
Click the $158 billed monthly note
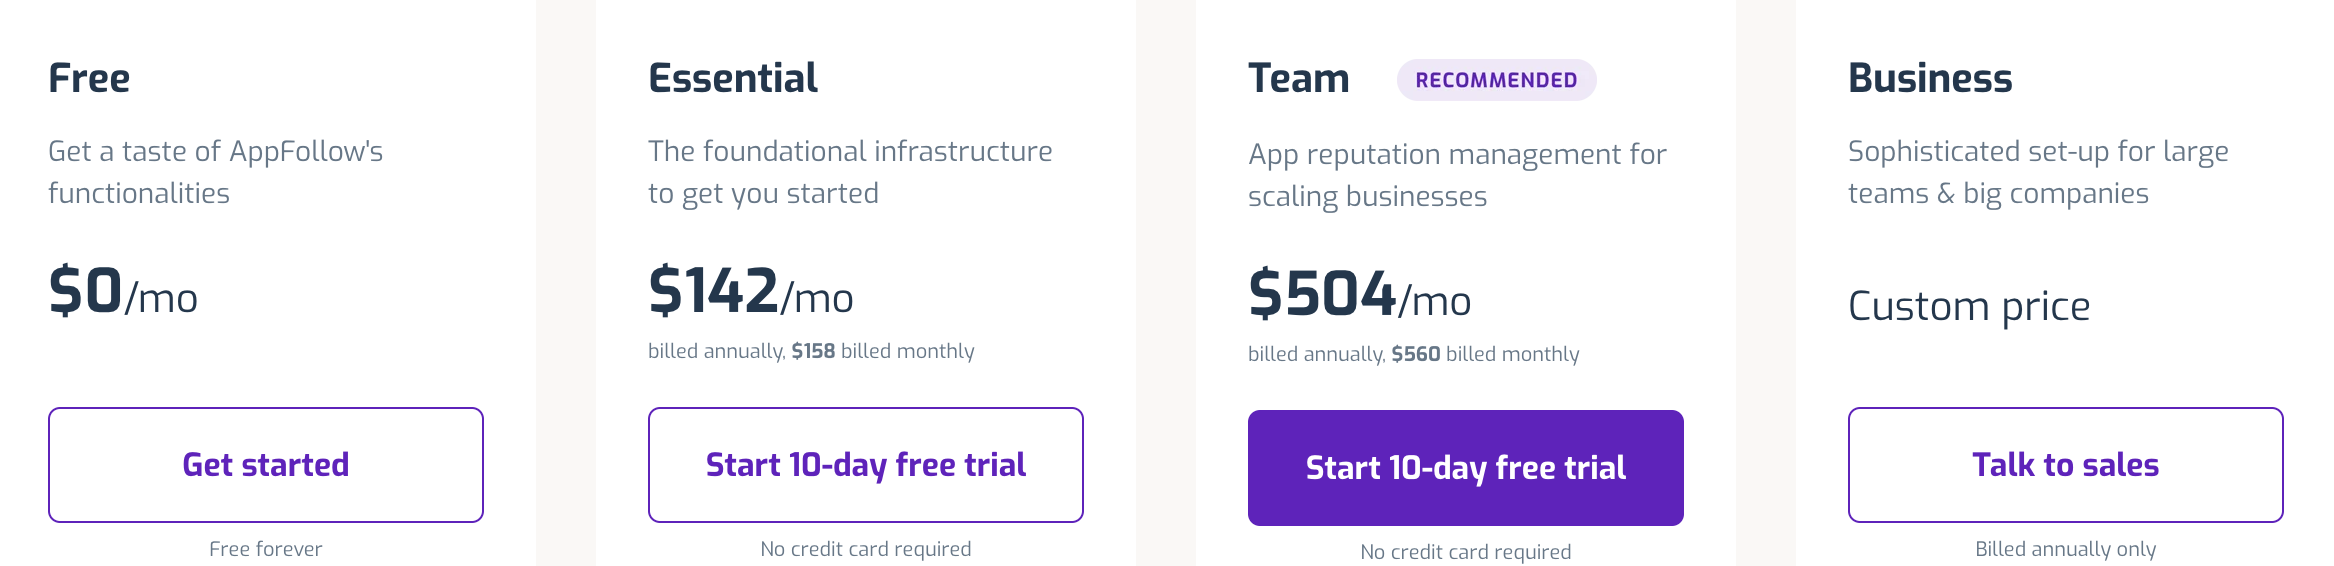click(x=883, y=351)
